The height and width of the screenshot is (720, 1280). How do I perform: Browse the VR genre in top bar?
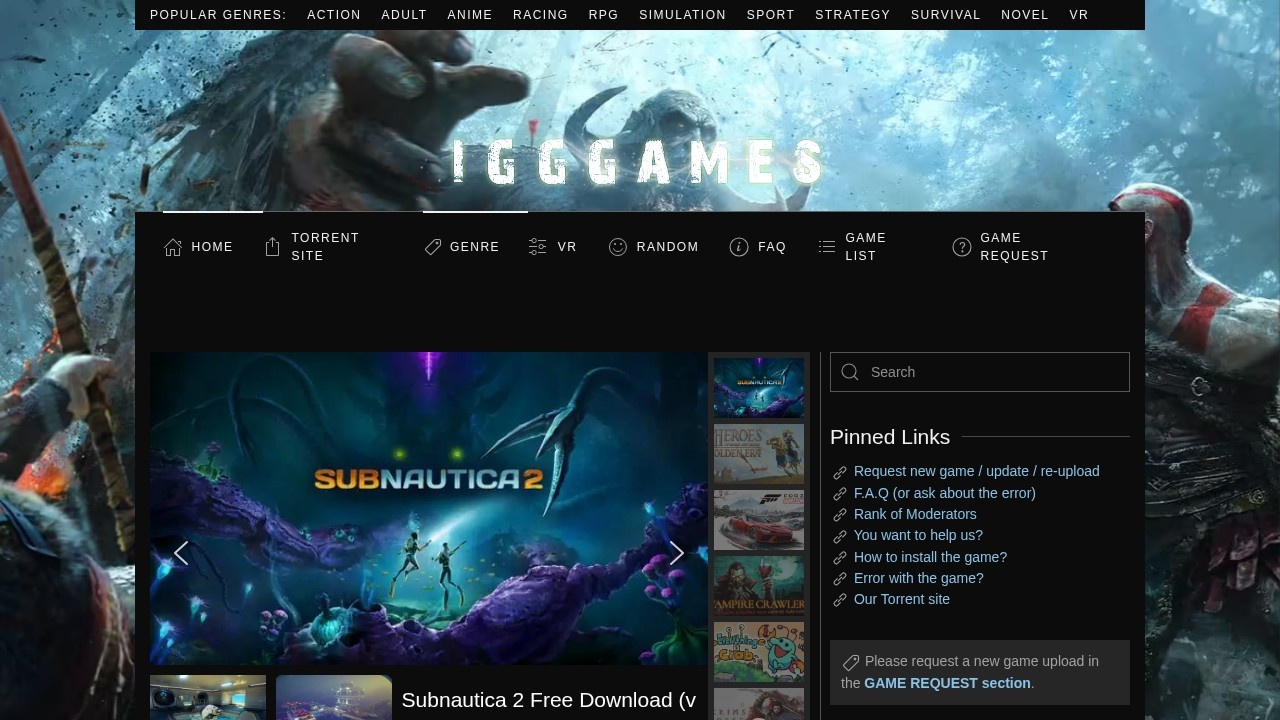point(1079,15)
